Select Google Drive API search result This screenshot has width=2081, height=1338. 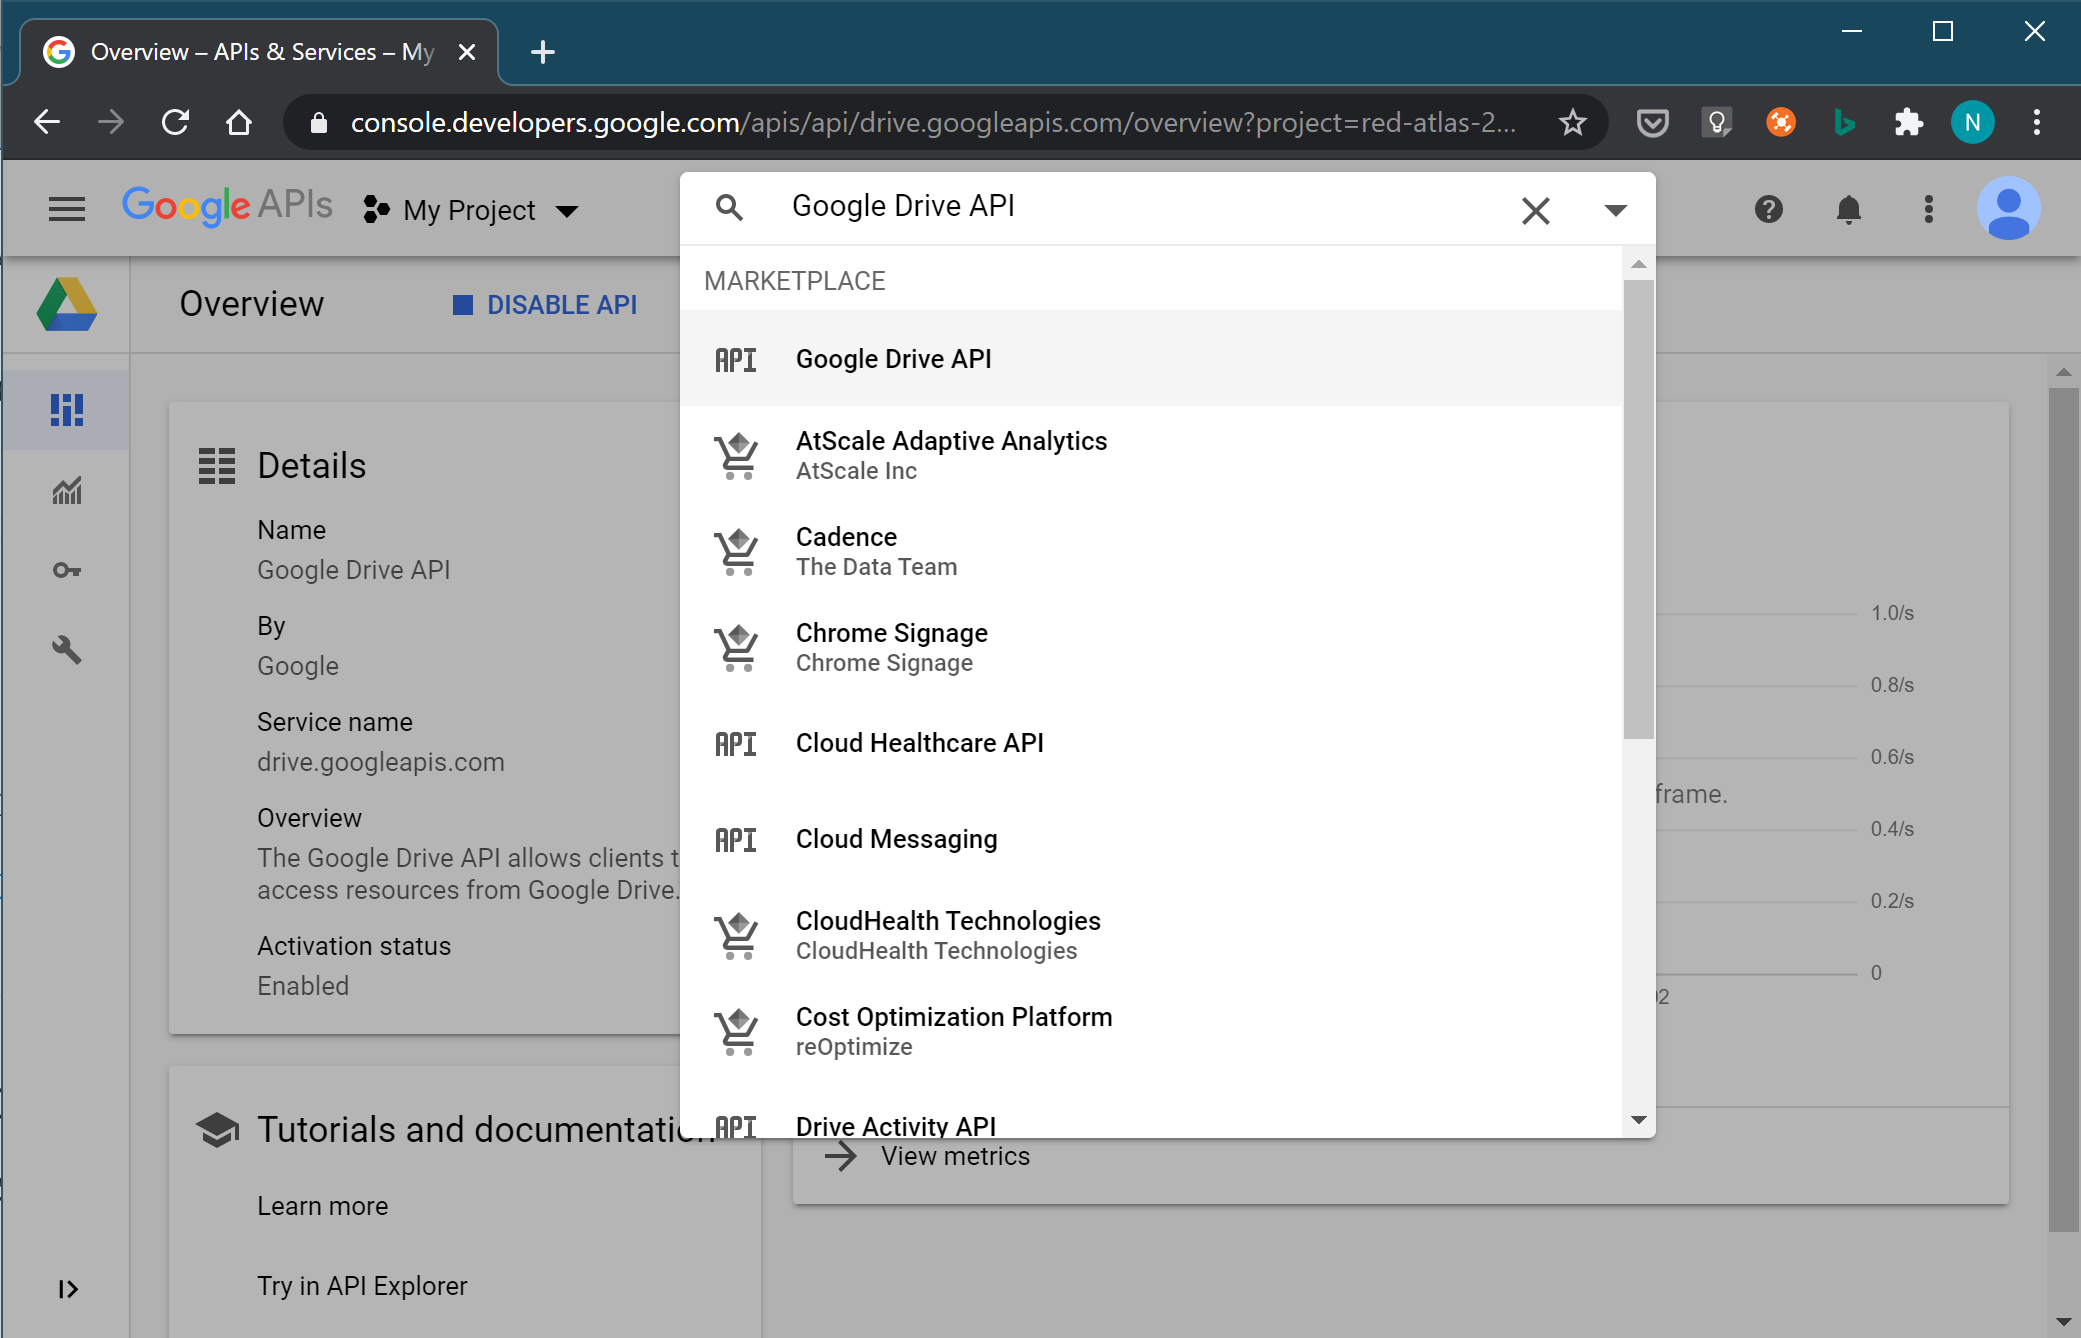pyautogui.click(x=893, y=359)
